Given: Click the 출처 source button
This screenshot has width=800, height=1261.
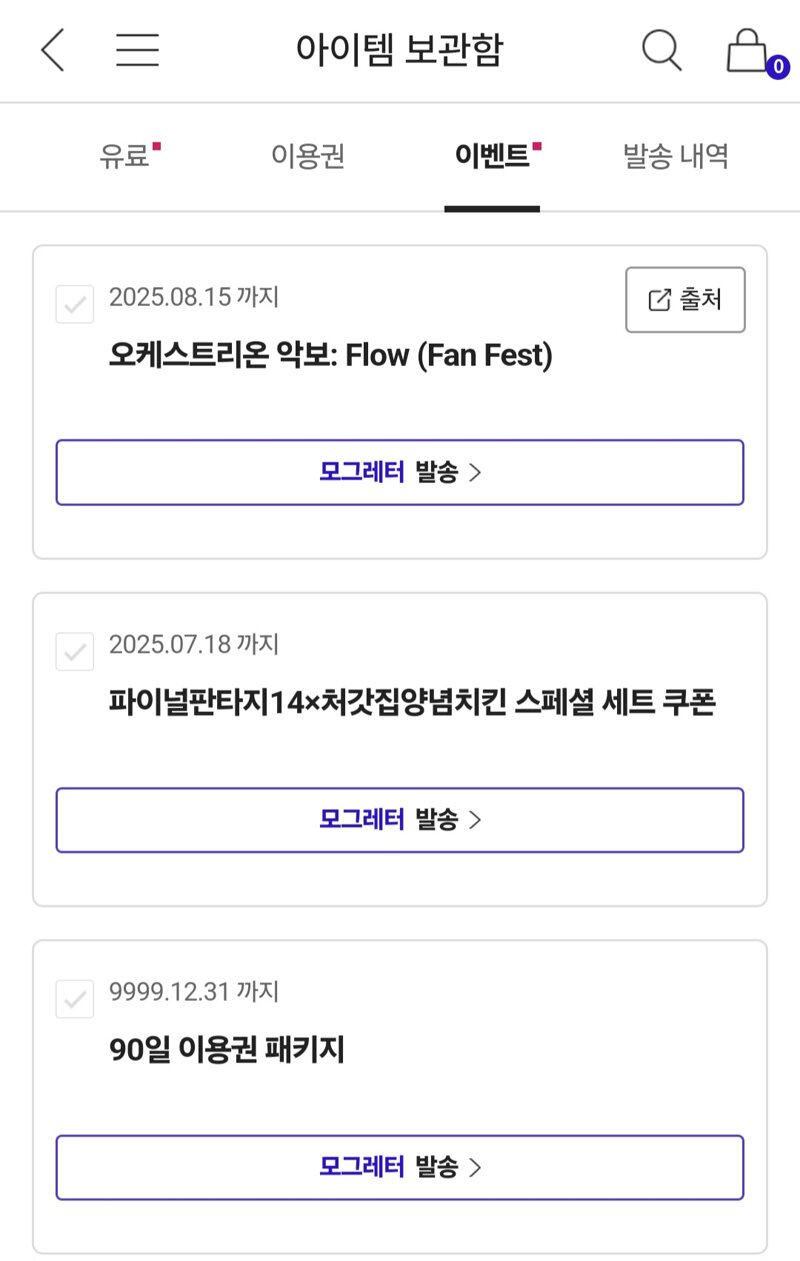Looking at the screenshot, I should click(x=685, y=300).
